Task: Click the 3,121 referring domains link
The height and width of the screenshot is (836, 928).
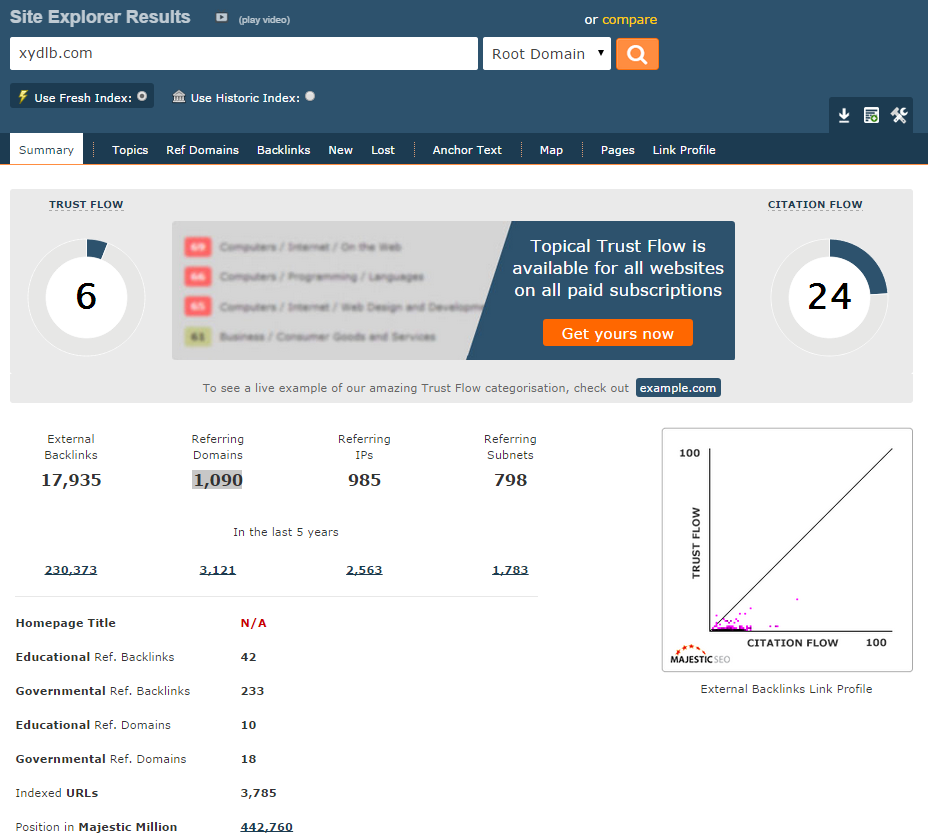Action: [217, 570]
